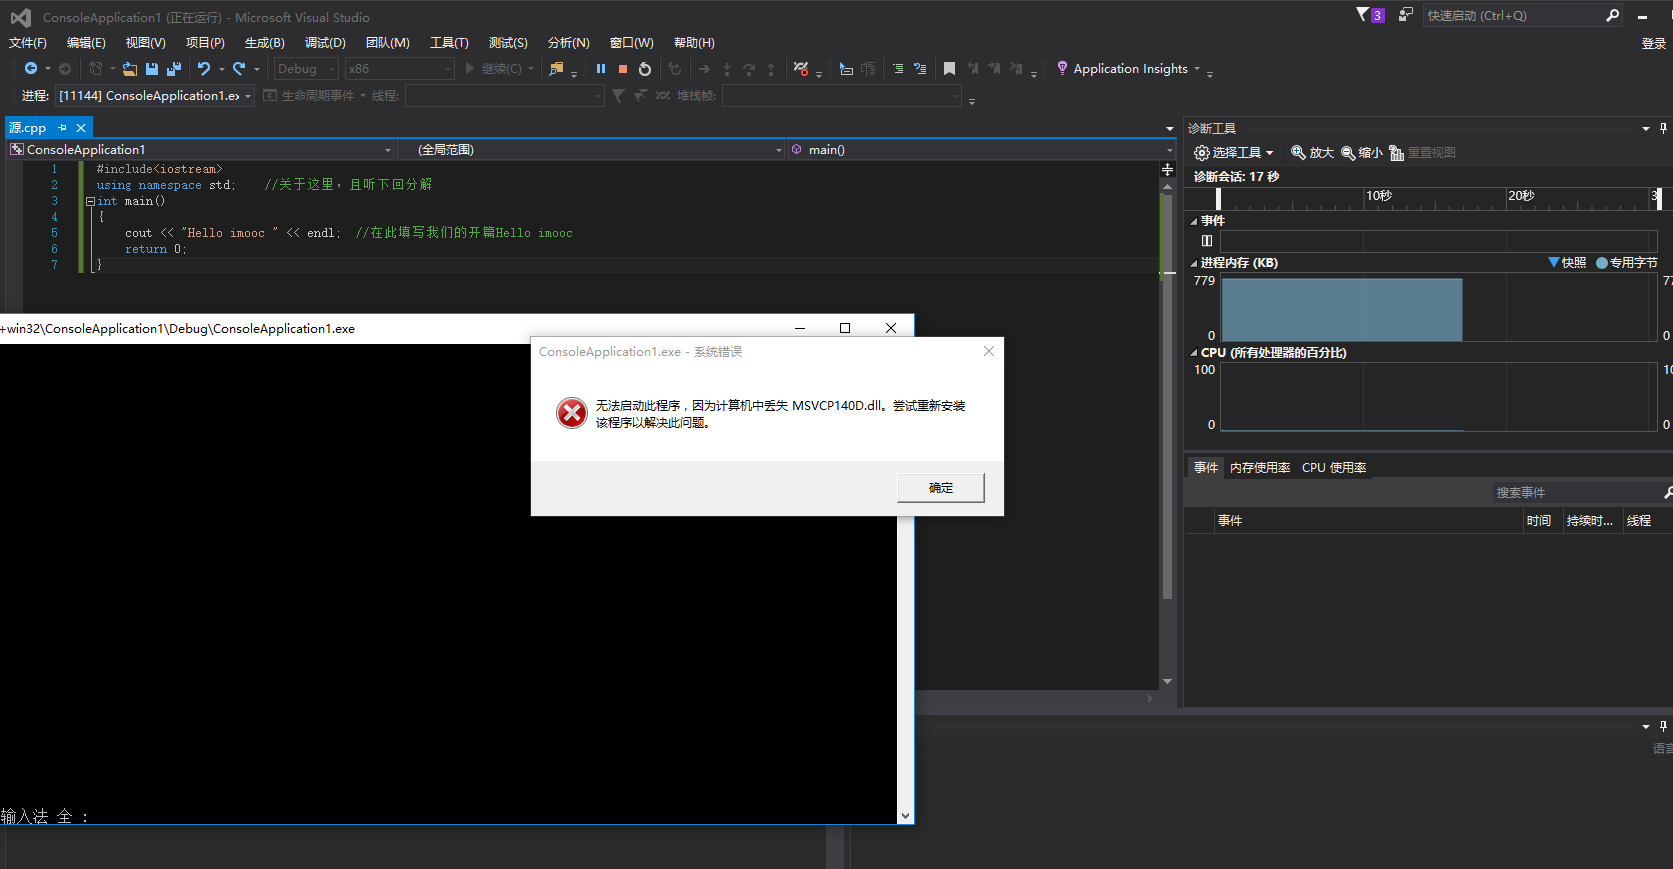The width and height of the screenshot is (1673, 869).
Task: Click the Toggle Bookmark icon
Action: pos(949,69)
